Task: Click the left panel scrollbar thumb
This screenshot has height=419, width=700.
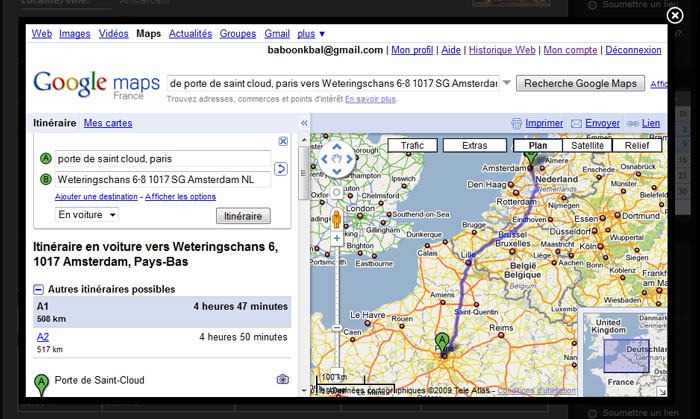Action: 304,173
